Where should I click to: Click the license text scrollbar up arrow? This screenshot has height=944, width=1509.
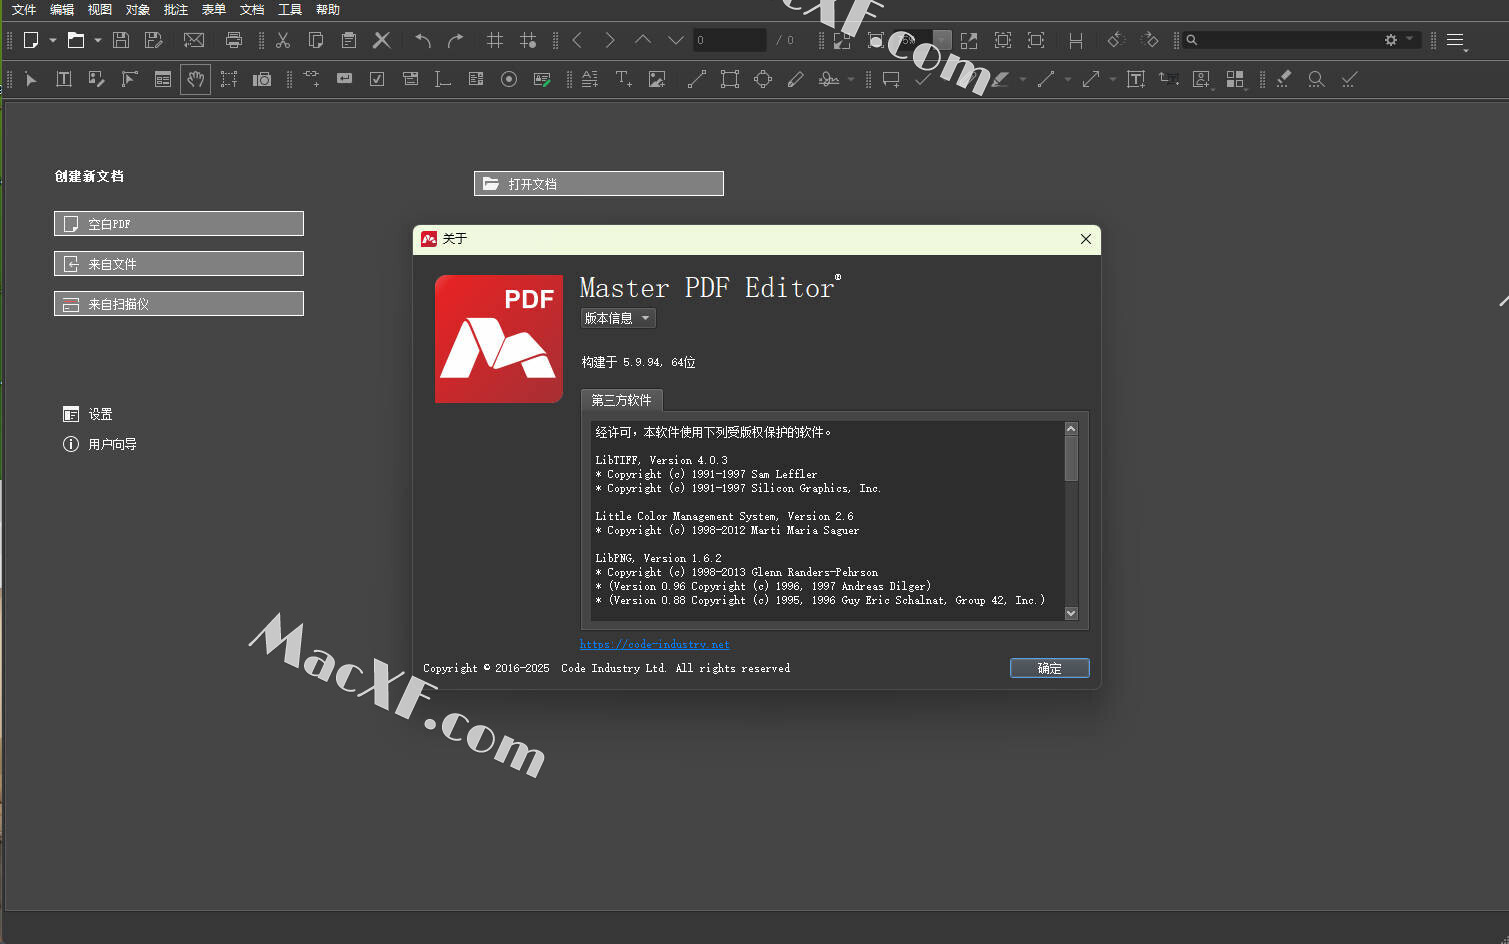(x=1071, y=428)
